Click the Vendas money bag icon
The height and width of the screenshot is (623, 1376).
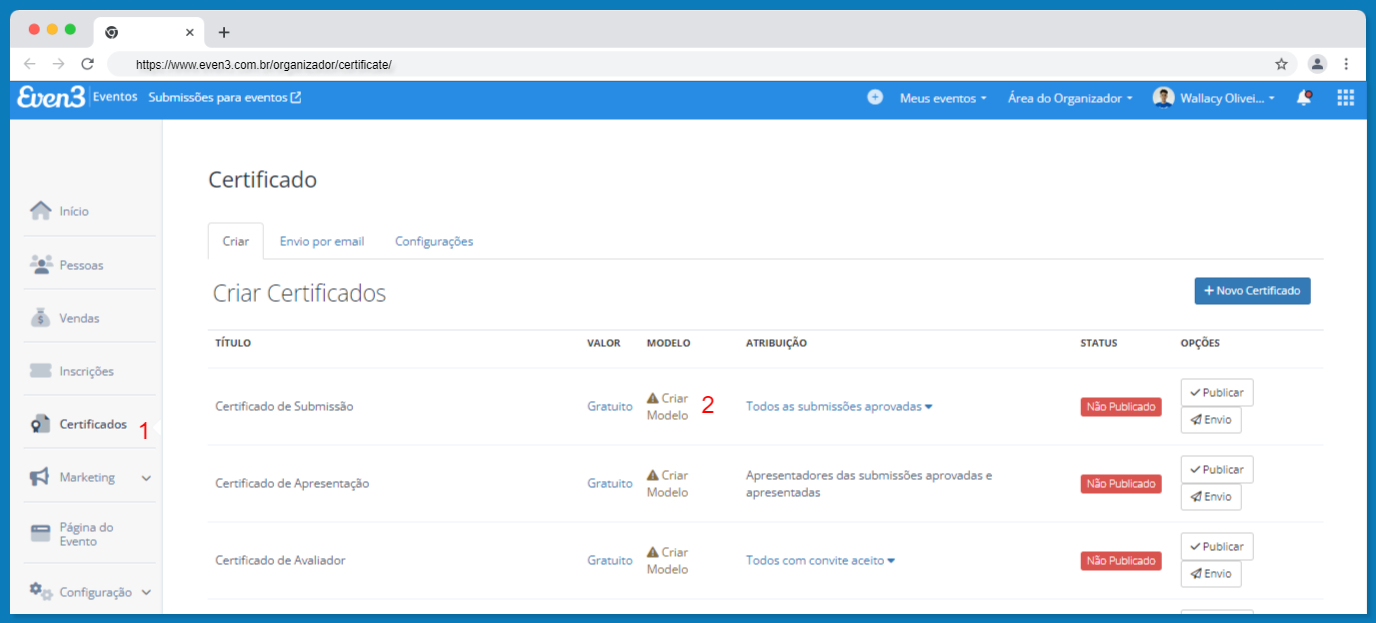click(x=41, y=317)
